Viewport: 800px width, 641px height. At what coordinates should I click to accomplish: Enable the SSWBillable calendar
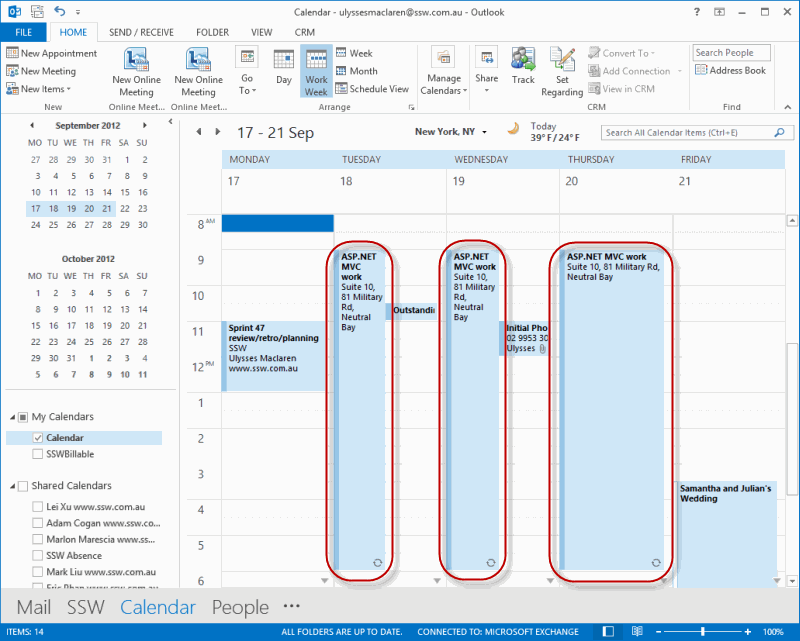(x=38, y=454)
